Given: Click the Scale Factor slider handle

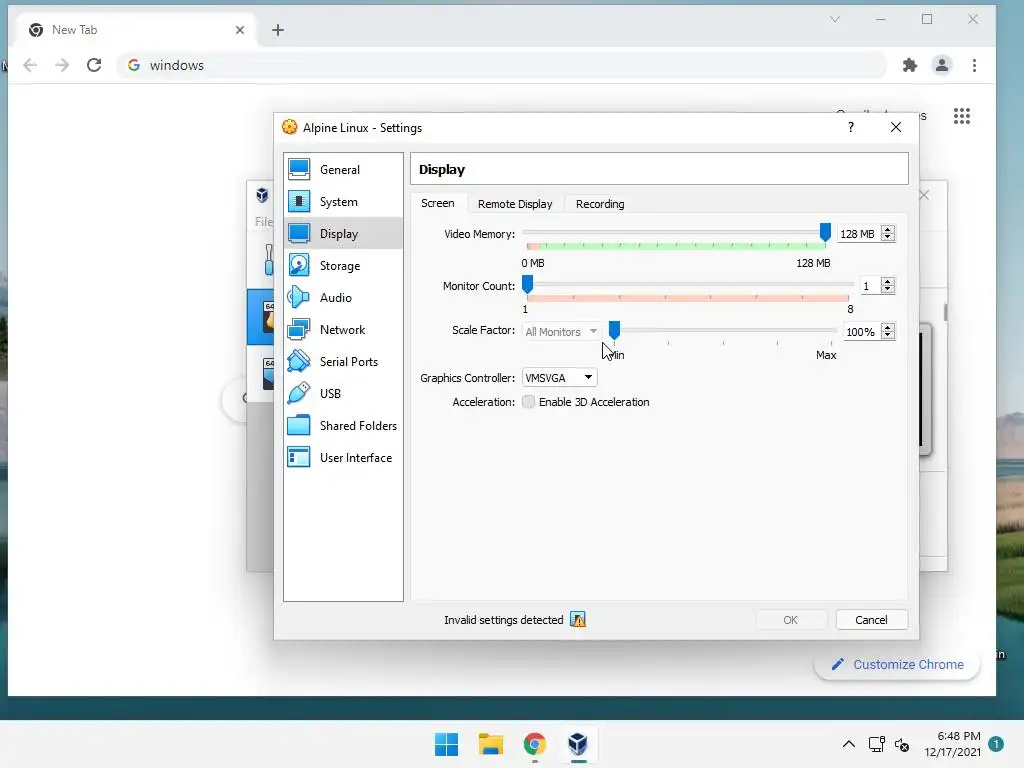Looking at the screenshot, I should point(614,330).
